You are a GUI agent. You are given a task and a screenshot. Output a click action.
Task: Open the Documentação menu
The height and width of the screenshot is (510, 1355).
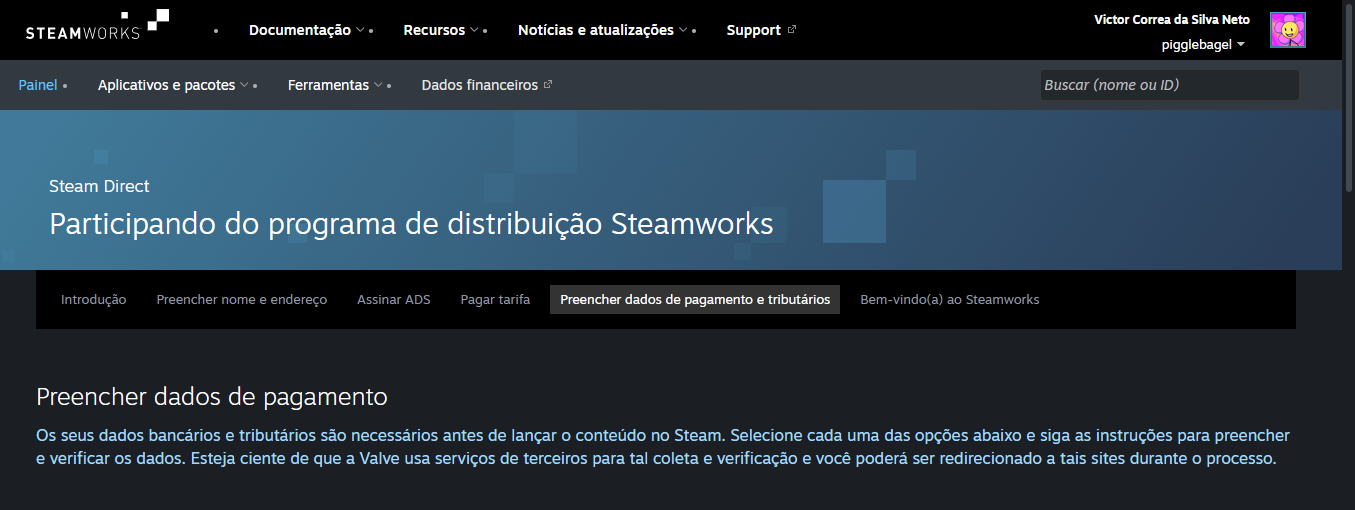pos(307,30)
